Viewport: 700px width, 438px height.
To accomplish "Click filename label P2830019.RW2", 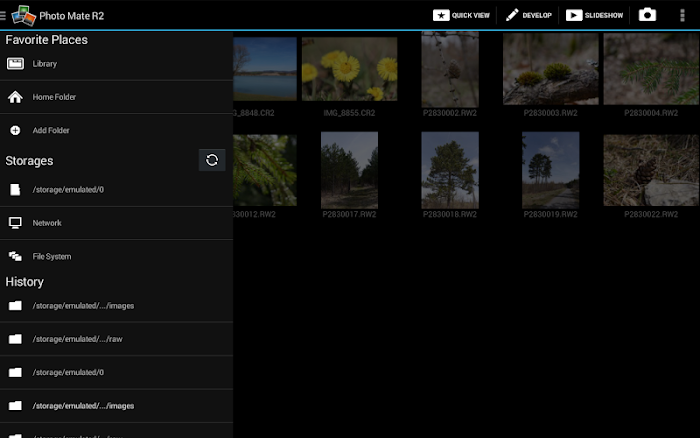I will 550,214.
